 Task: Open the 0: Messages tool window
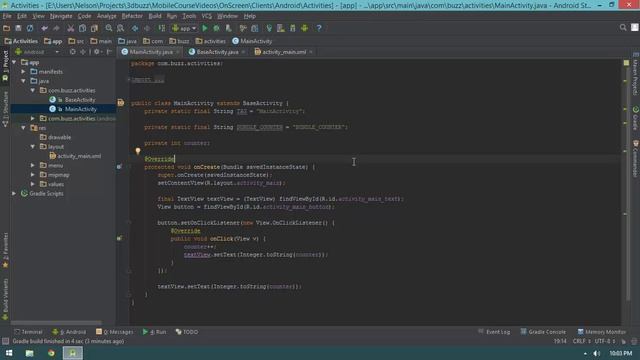(115, 332)
